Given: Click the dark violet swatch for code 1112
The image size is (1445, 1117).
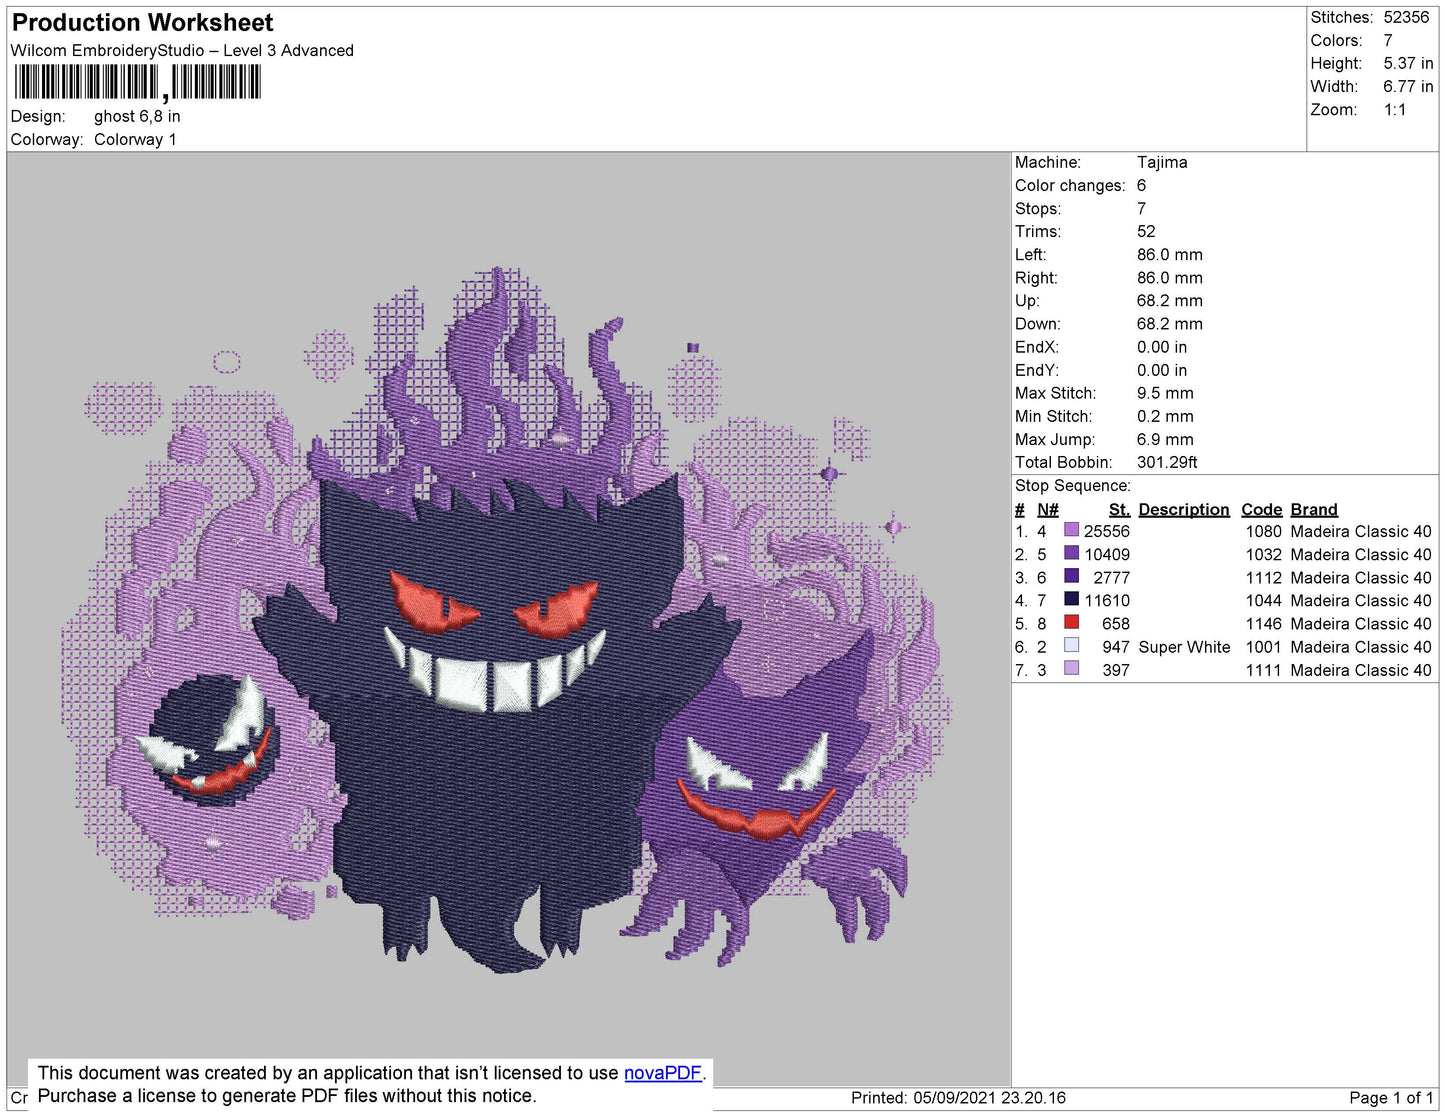Looking at the screenshot, I should tap(1072, 576).
